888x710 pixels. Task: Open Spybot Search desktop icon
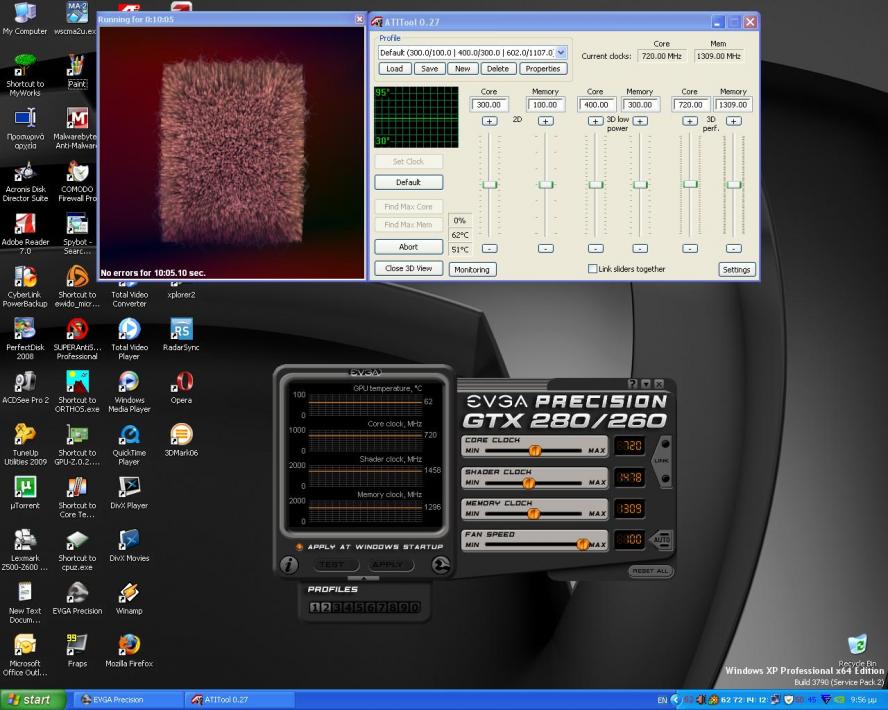pos(77,234)
